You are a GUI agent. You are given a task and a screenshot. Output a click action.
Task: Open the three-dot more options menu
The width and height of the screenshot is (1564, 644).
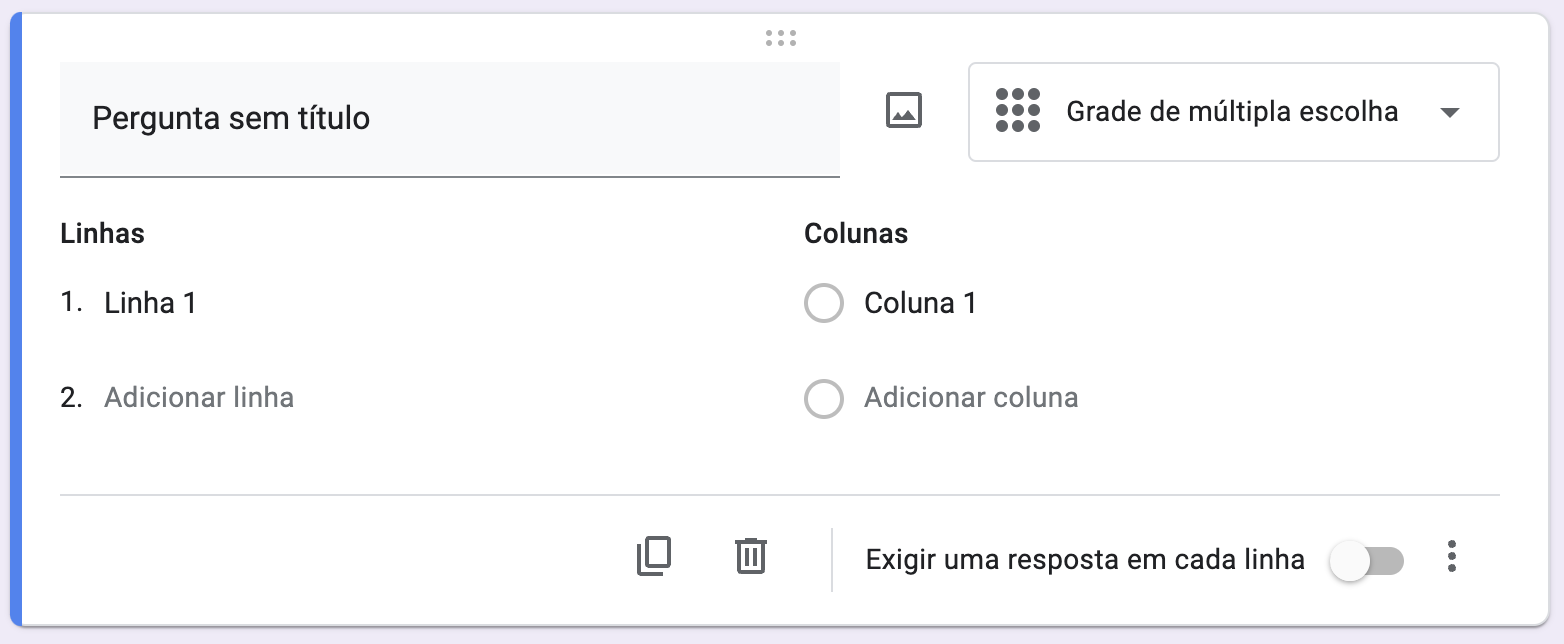(1452, 557)
